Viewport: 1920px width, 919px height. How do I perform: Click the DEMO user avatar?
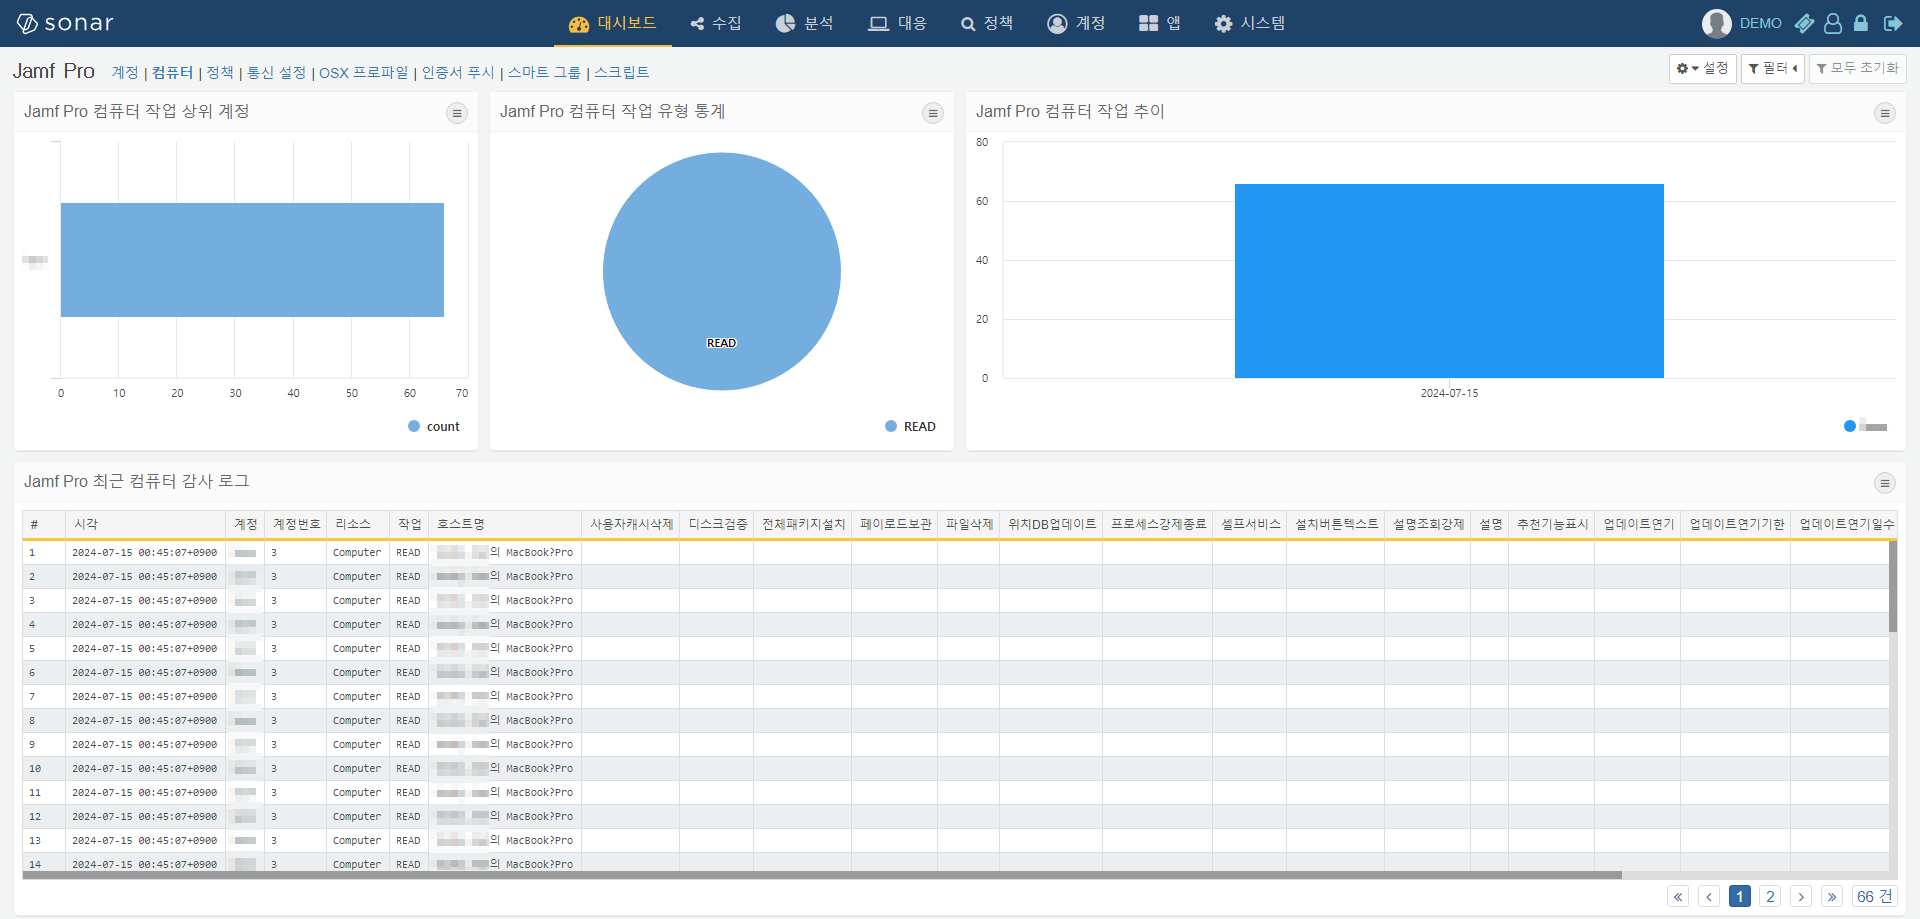[1716, 23]
